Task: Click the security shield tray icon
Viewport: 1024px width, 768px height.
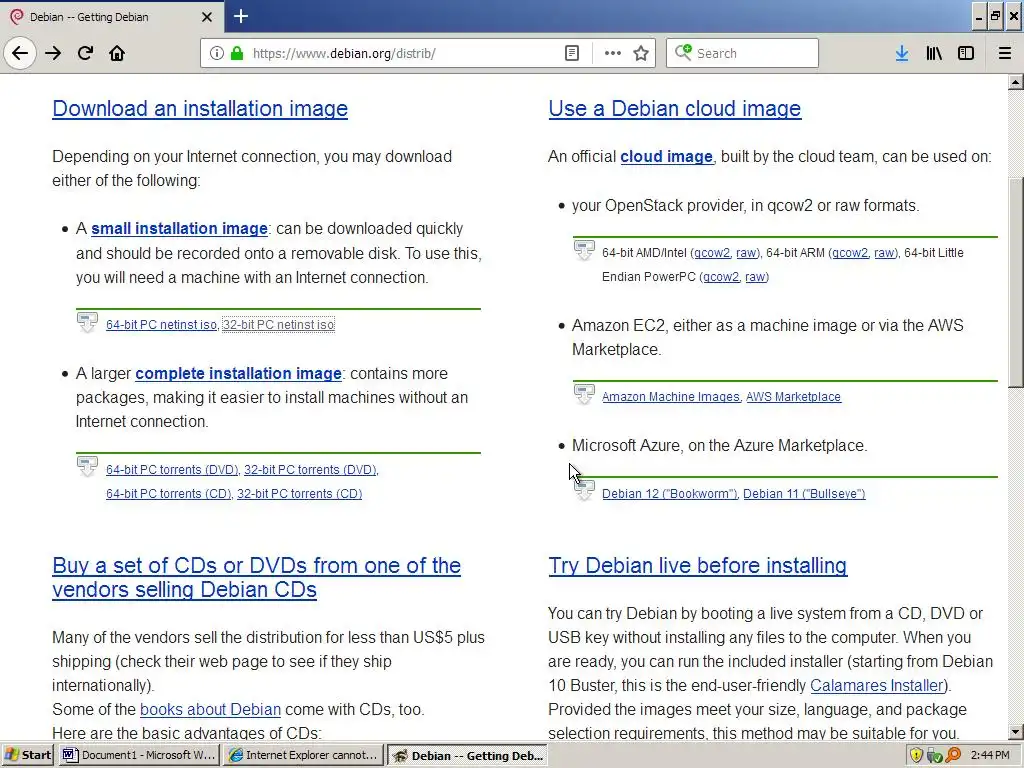Action: [916, 756]
